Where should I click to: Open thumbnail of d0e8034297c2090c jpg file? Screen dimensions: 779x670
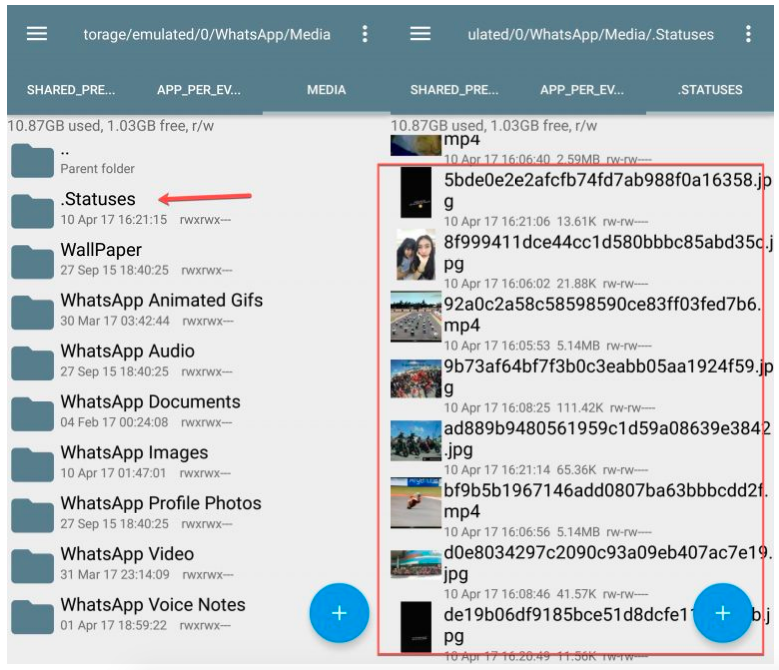(x=416, y=564)
